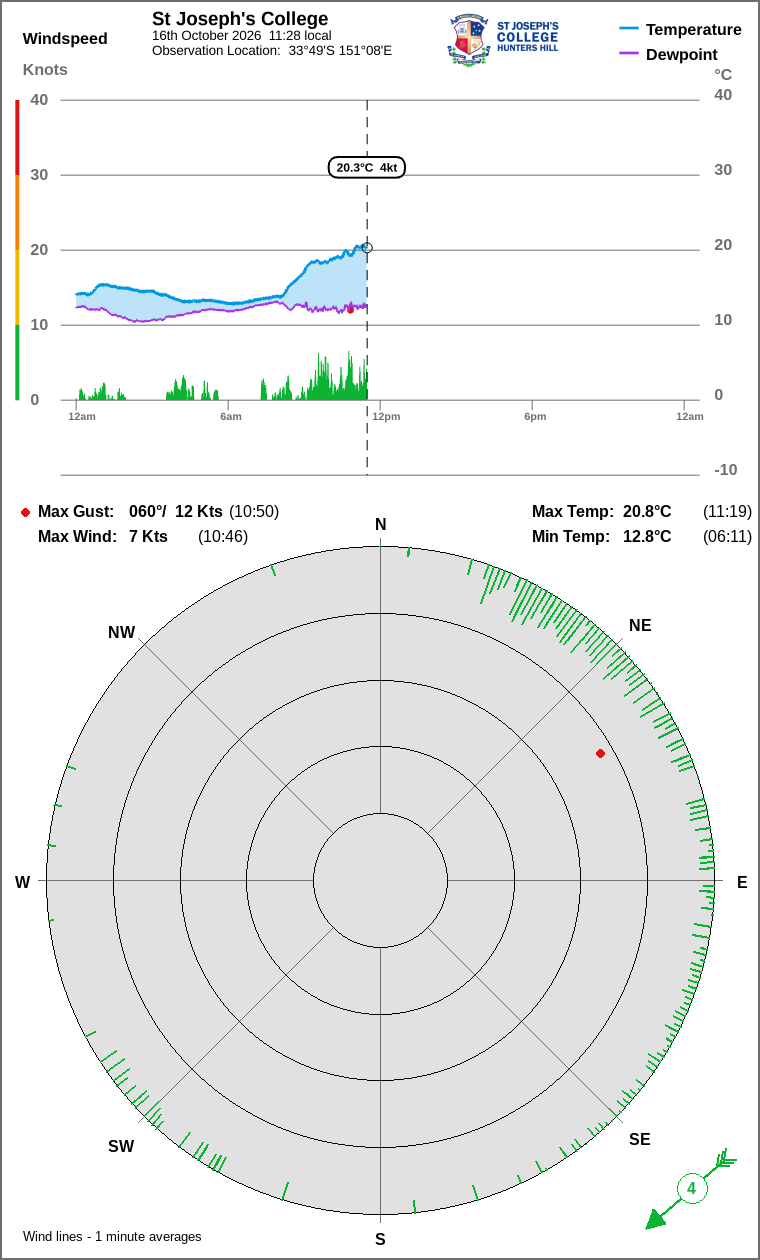Click the red gust marker on the graph
Image resolution: width=760 pixels, height=1260 pixels.
[350, 310]
